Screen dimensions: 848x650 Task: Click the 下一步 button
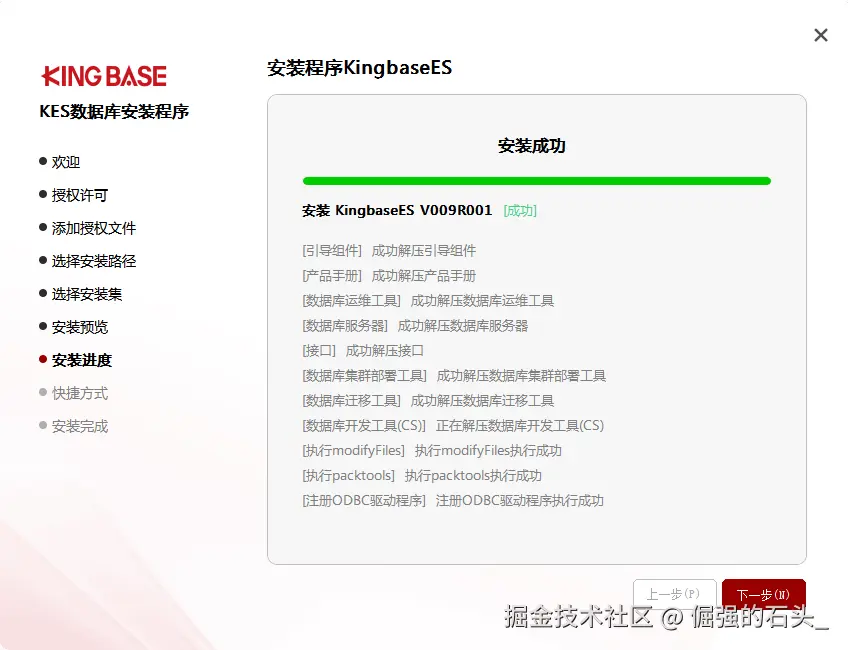click(763, 591)
